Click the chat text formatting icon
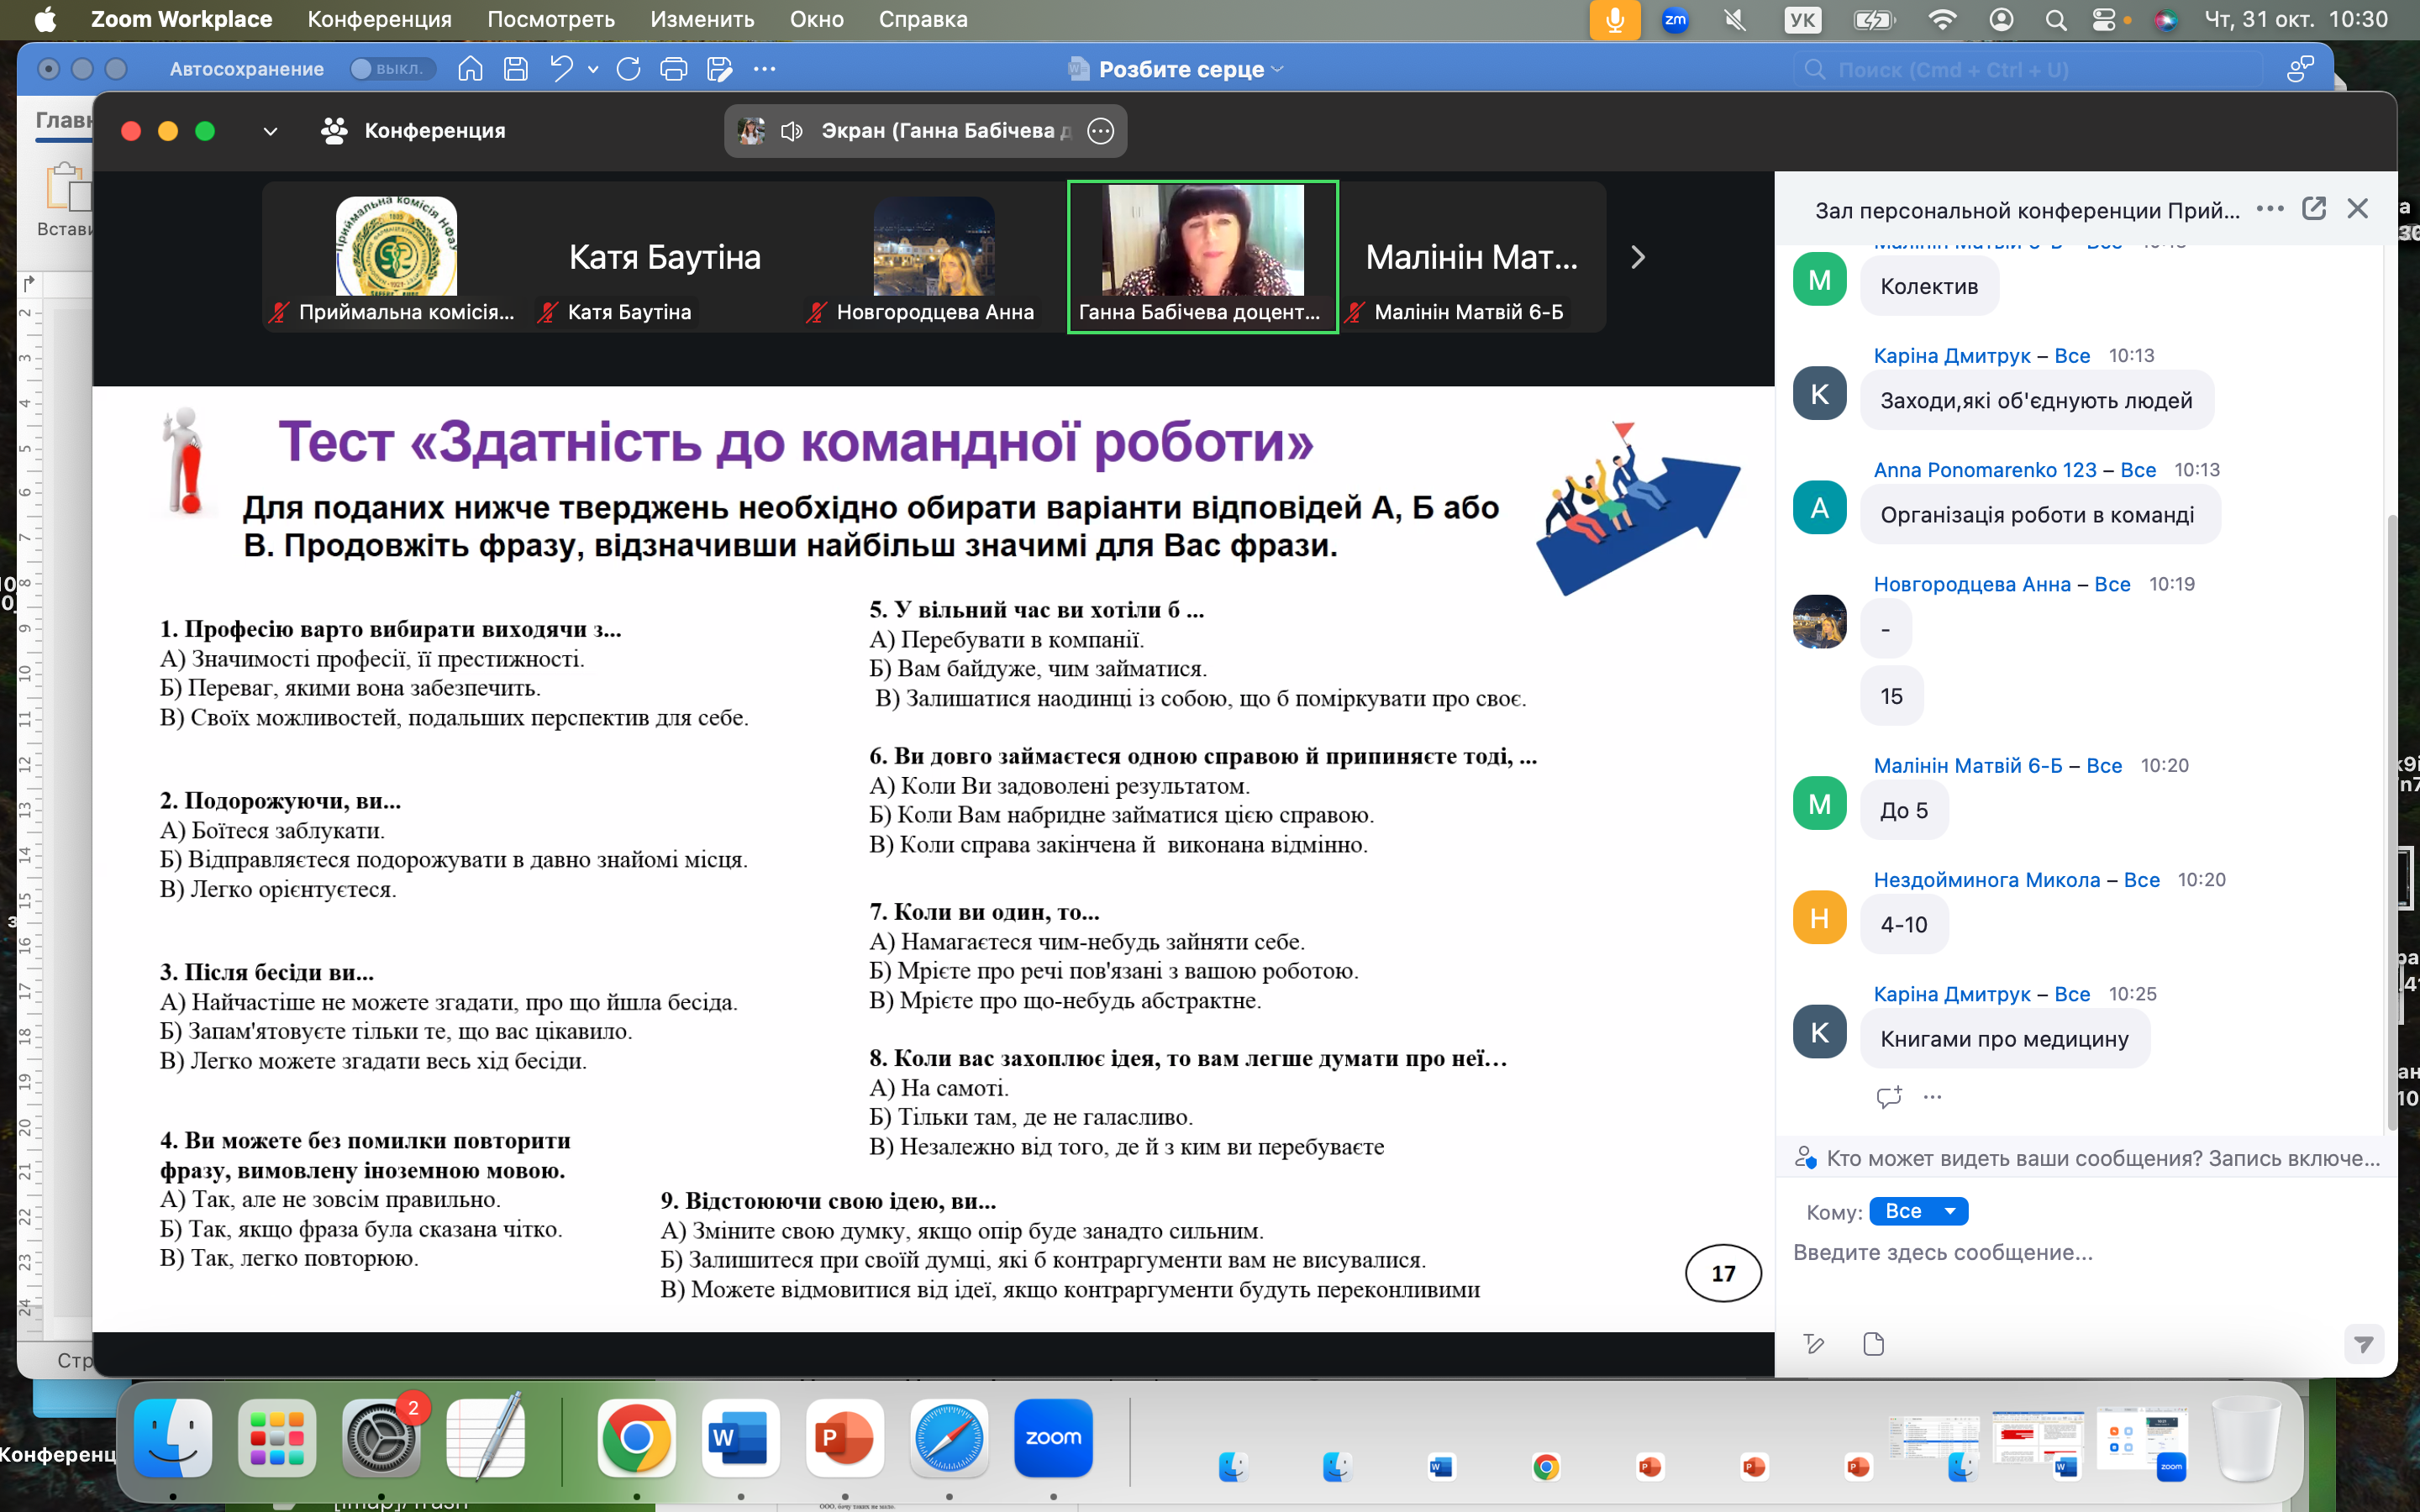2420x1512 pixels. (x=1814, y=1343)
